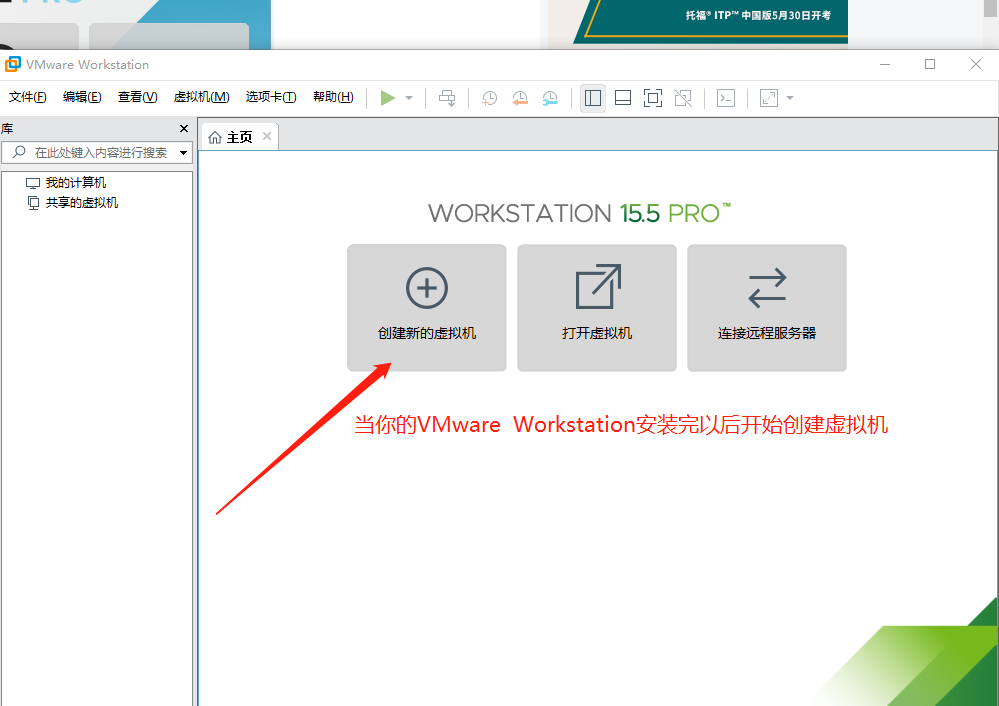Open the power options dropdown arrow
999x706 pixels.
point(409,98)
